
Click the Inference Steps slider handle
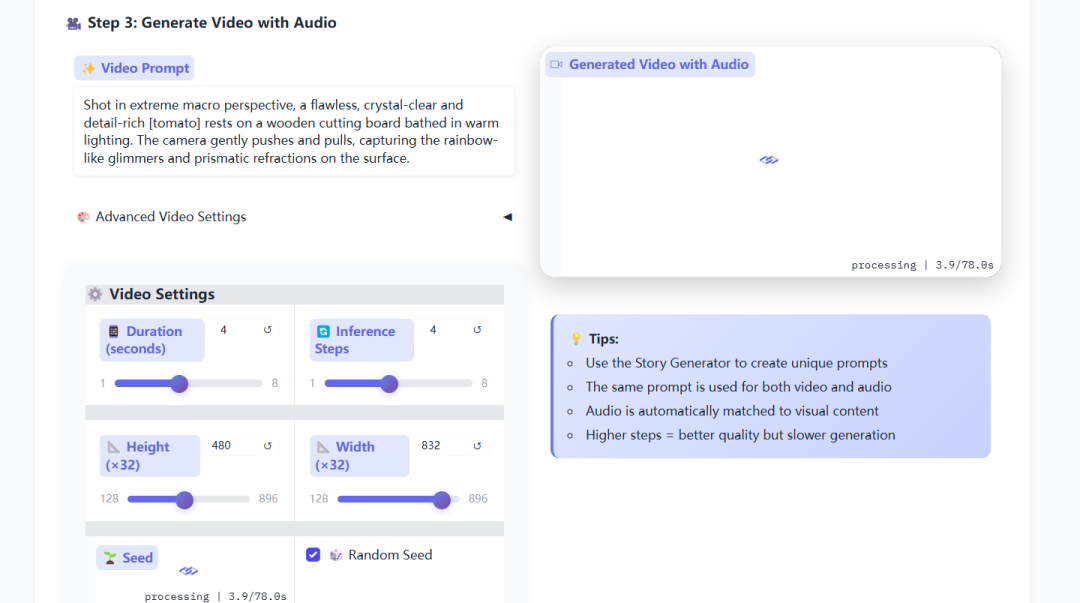tap(390, 384)
